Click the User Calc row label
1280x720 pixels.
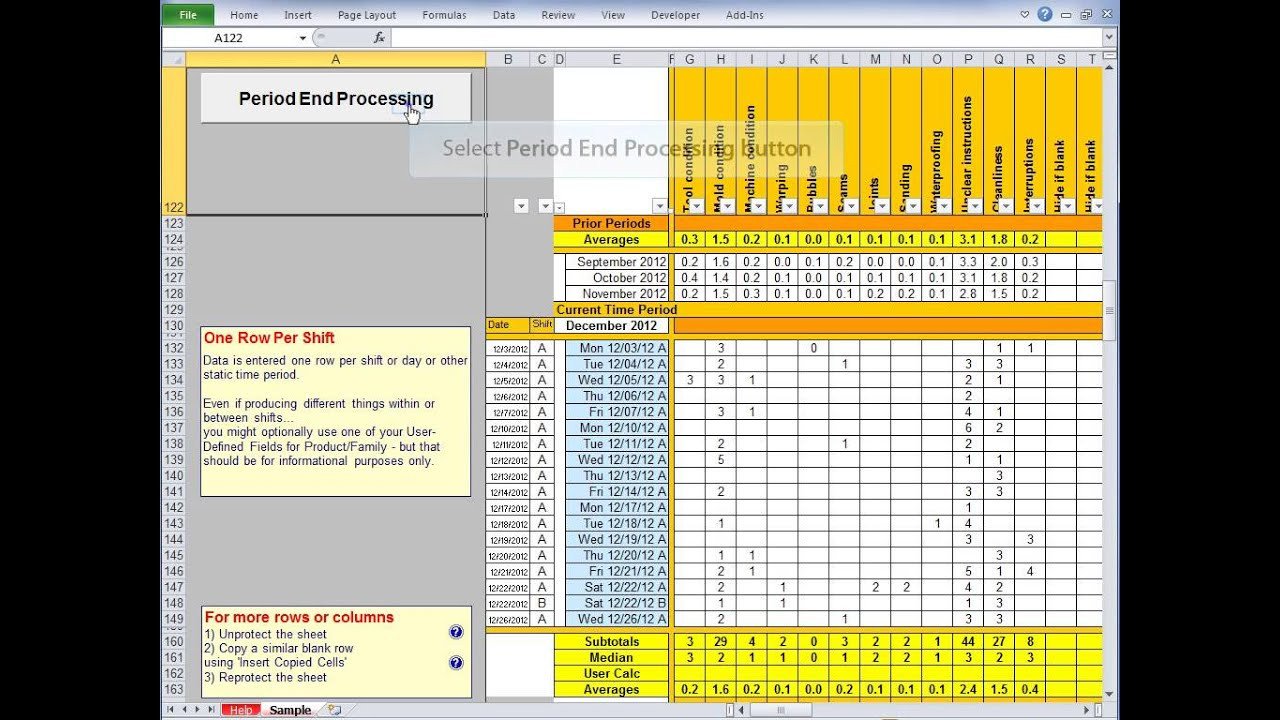(612, 674)
